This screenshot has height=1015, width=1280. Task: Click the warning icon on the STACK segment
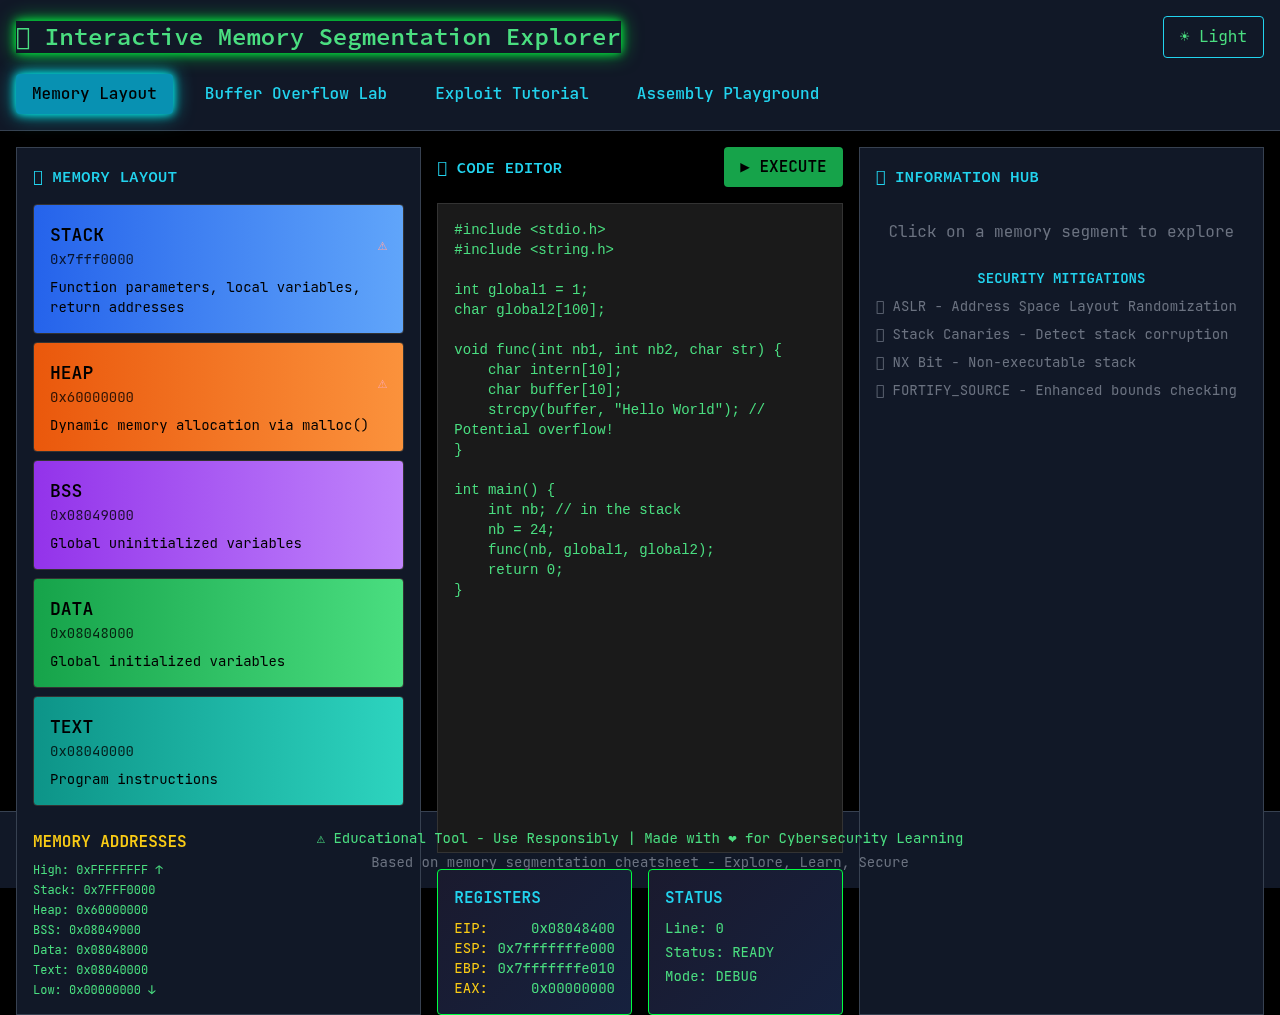[x=382, y=246]
